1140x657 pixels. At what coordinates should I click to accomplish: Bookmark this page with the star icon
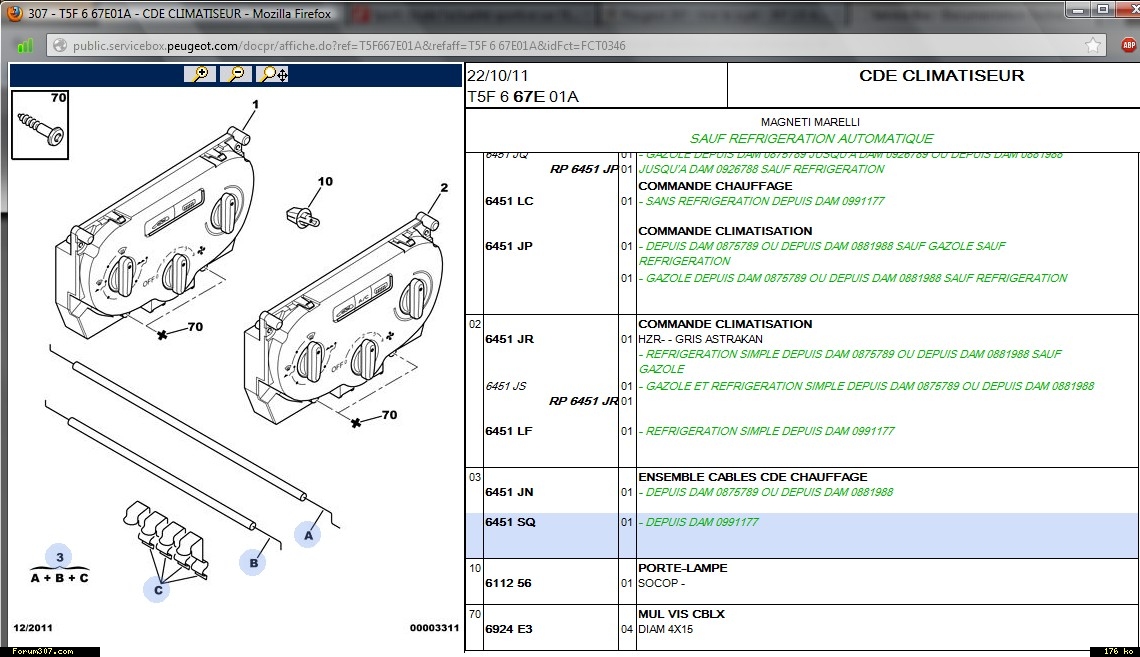click(1093, 45)
